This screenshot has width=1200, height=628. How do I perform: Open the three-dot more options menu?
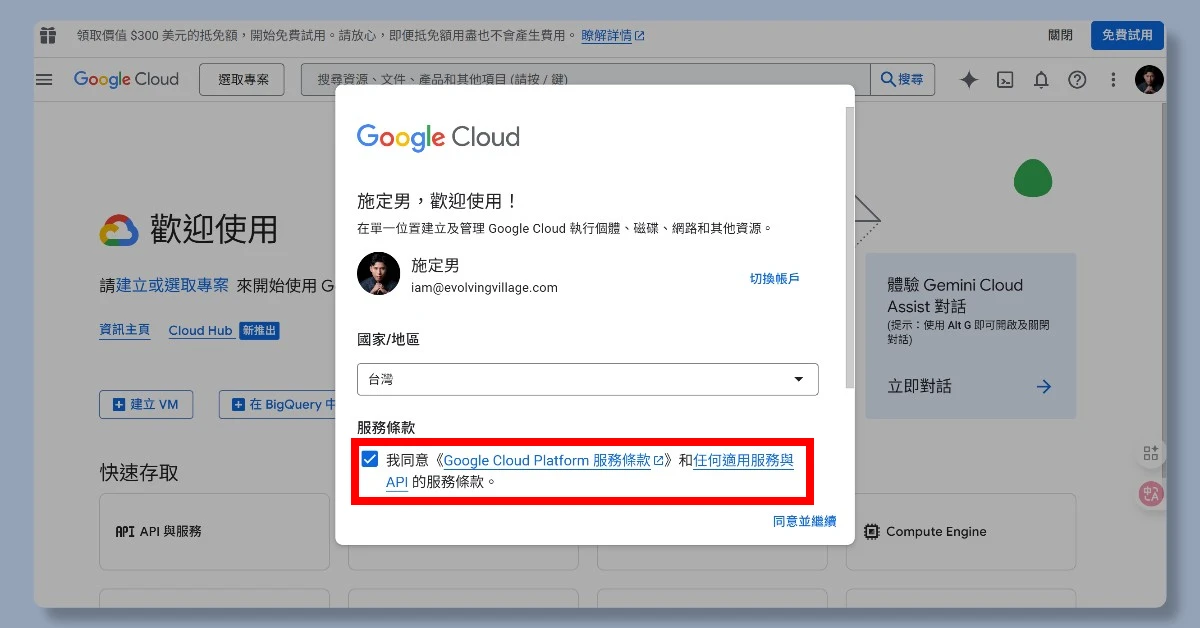(x=1113, y=80)
